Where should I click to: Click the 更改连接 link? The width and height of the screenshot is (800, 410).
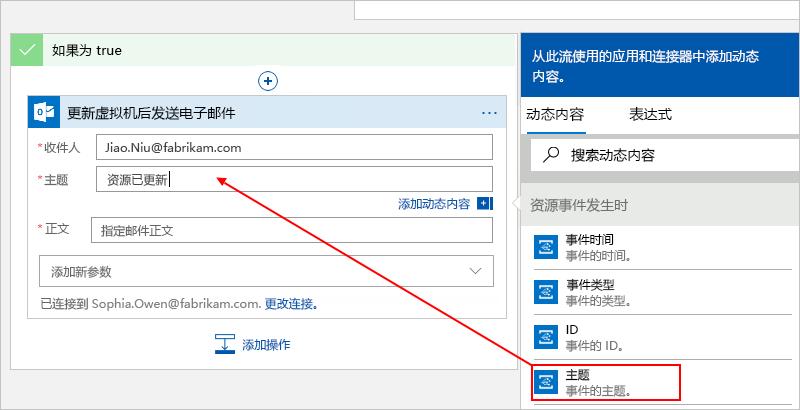(x=291, y=304)
